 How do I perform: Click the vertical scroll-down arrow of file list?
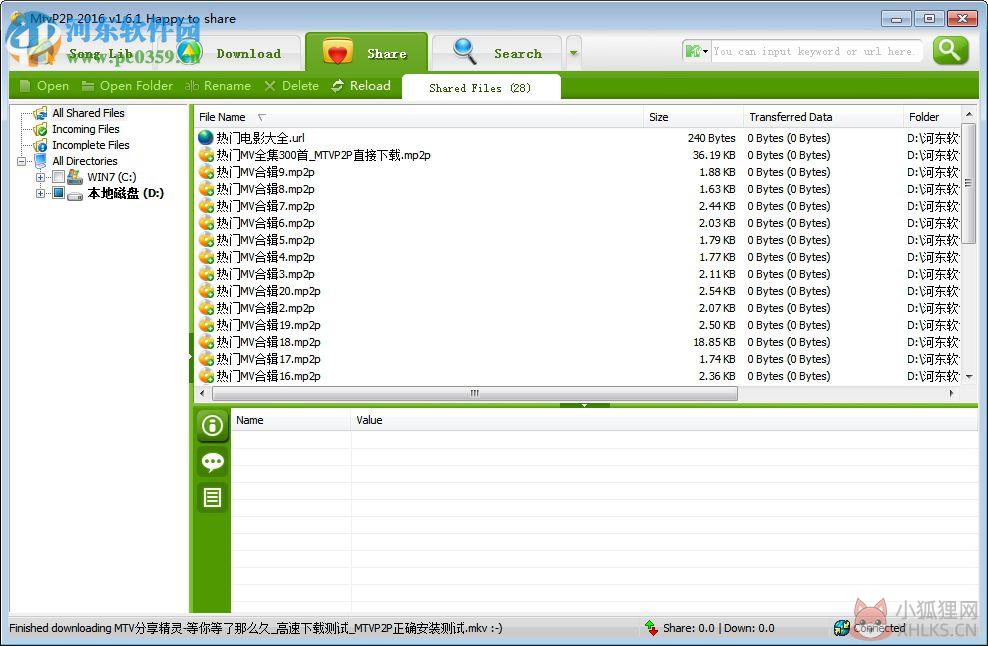point(968,376)
